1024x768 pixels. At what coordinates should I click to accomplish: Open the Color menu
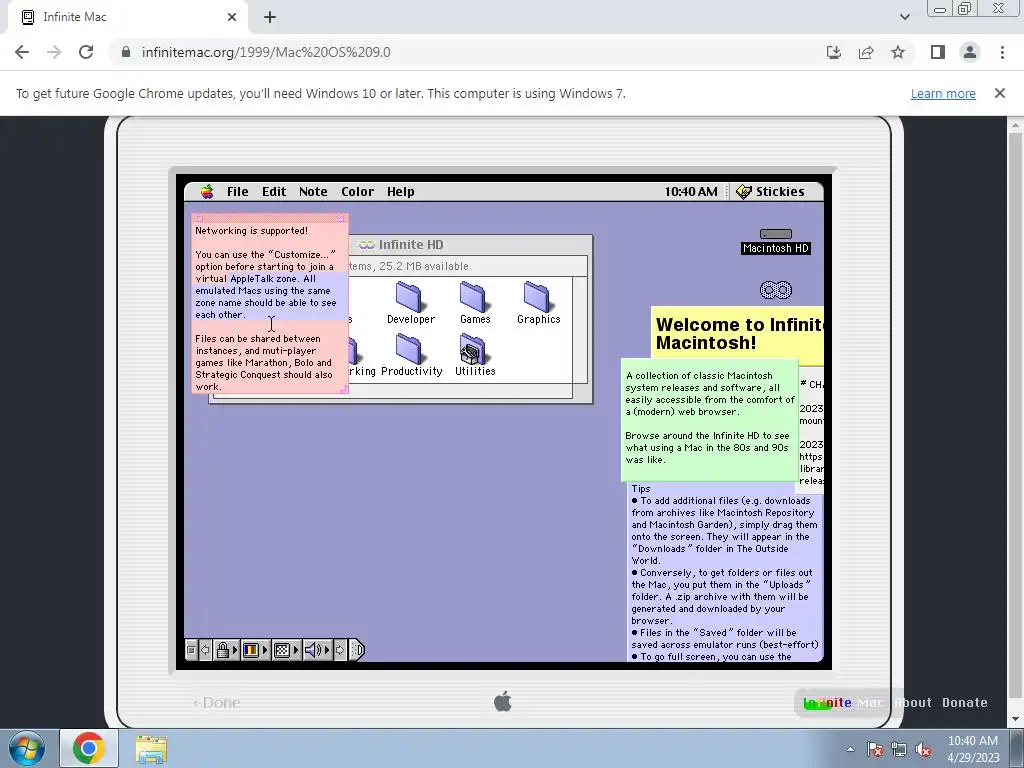(x=357, y=191)
